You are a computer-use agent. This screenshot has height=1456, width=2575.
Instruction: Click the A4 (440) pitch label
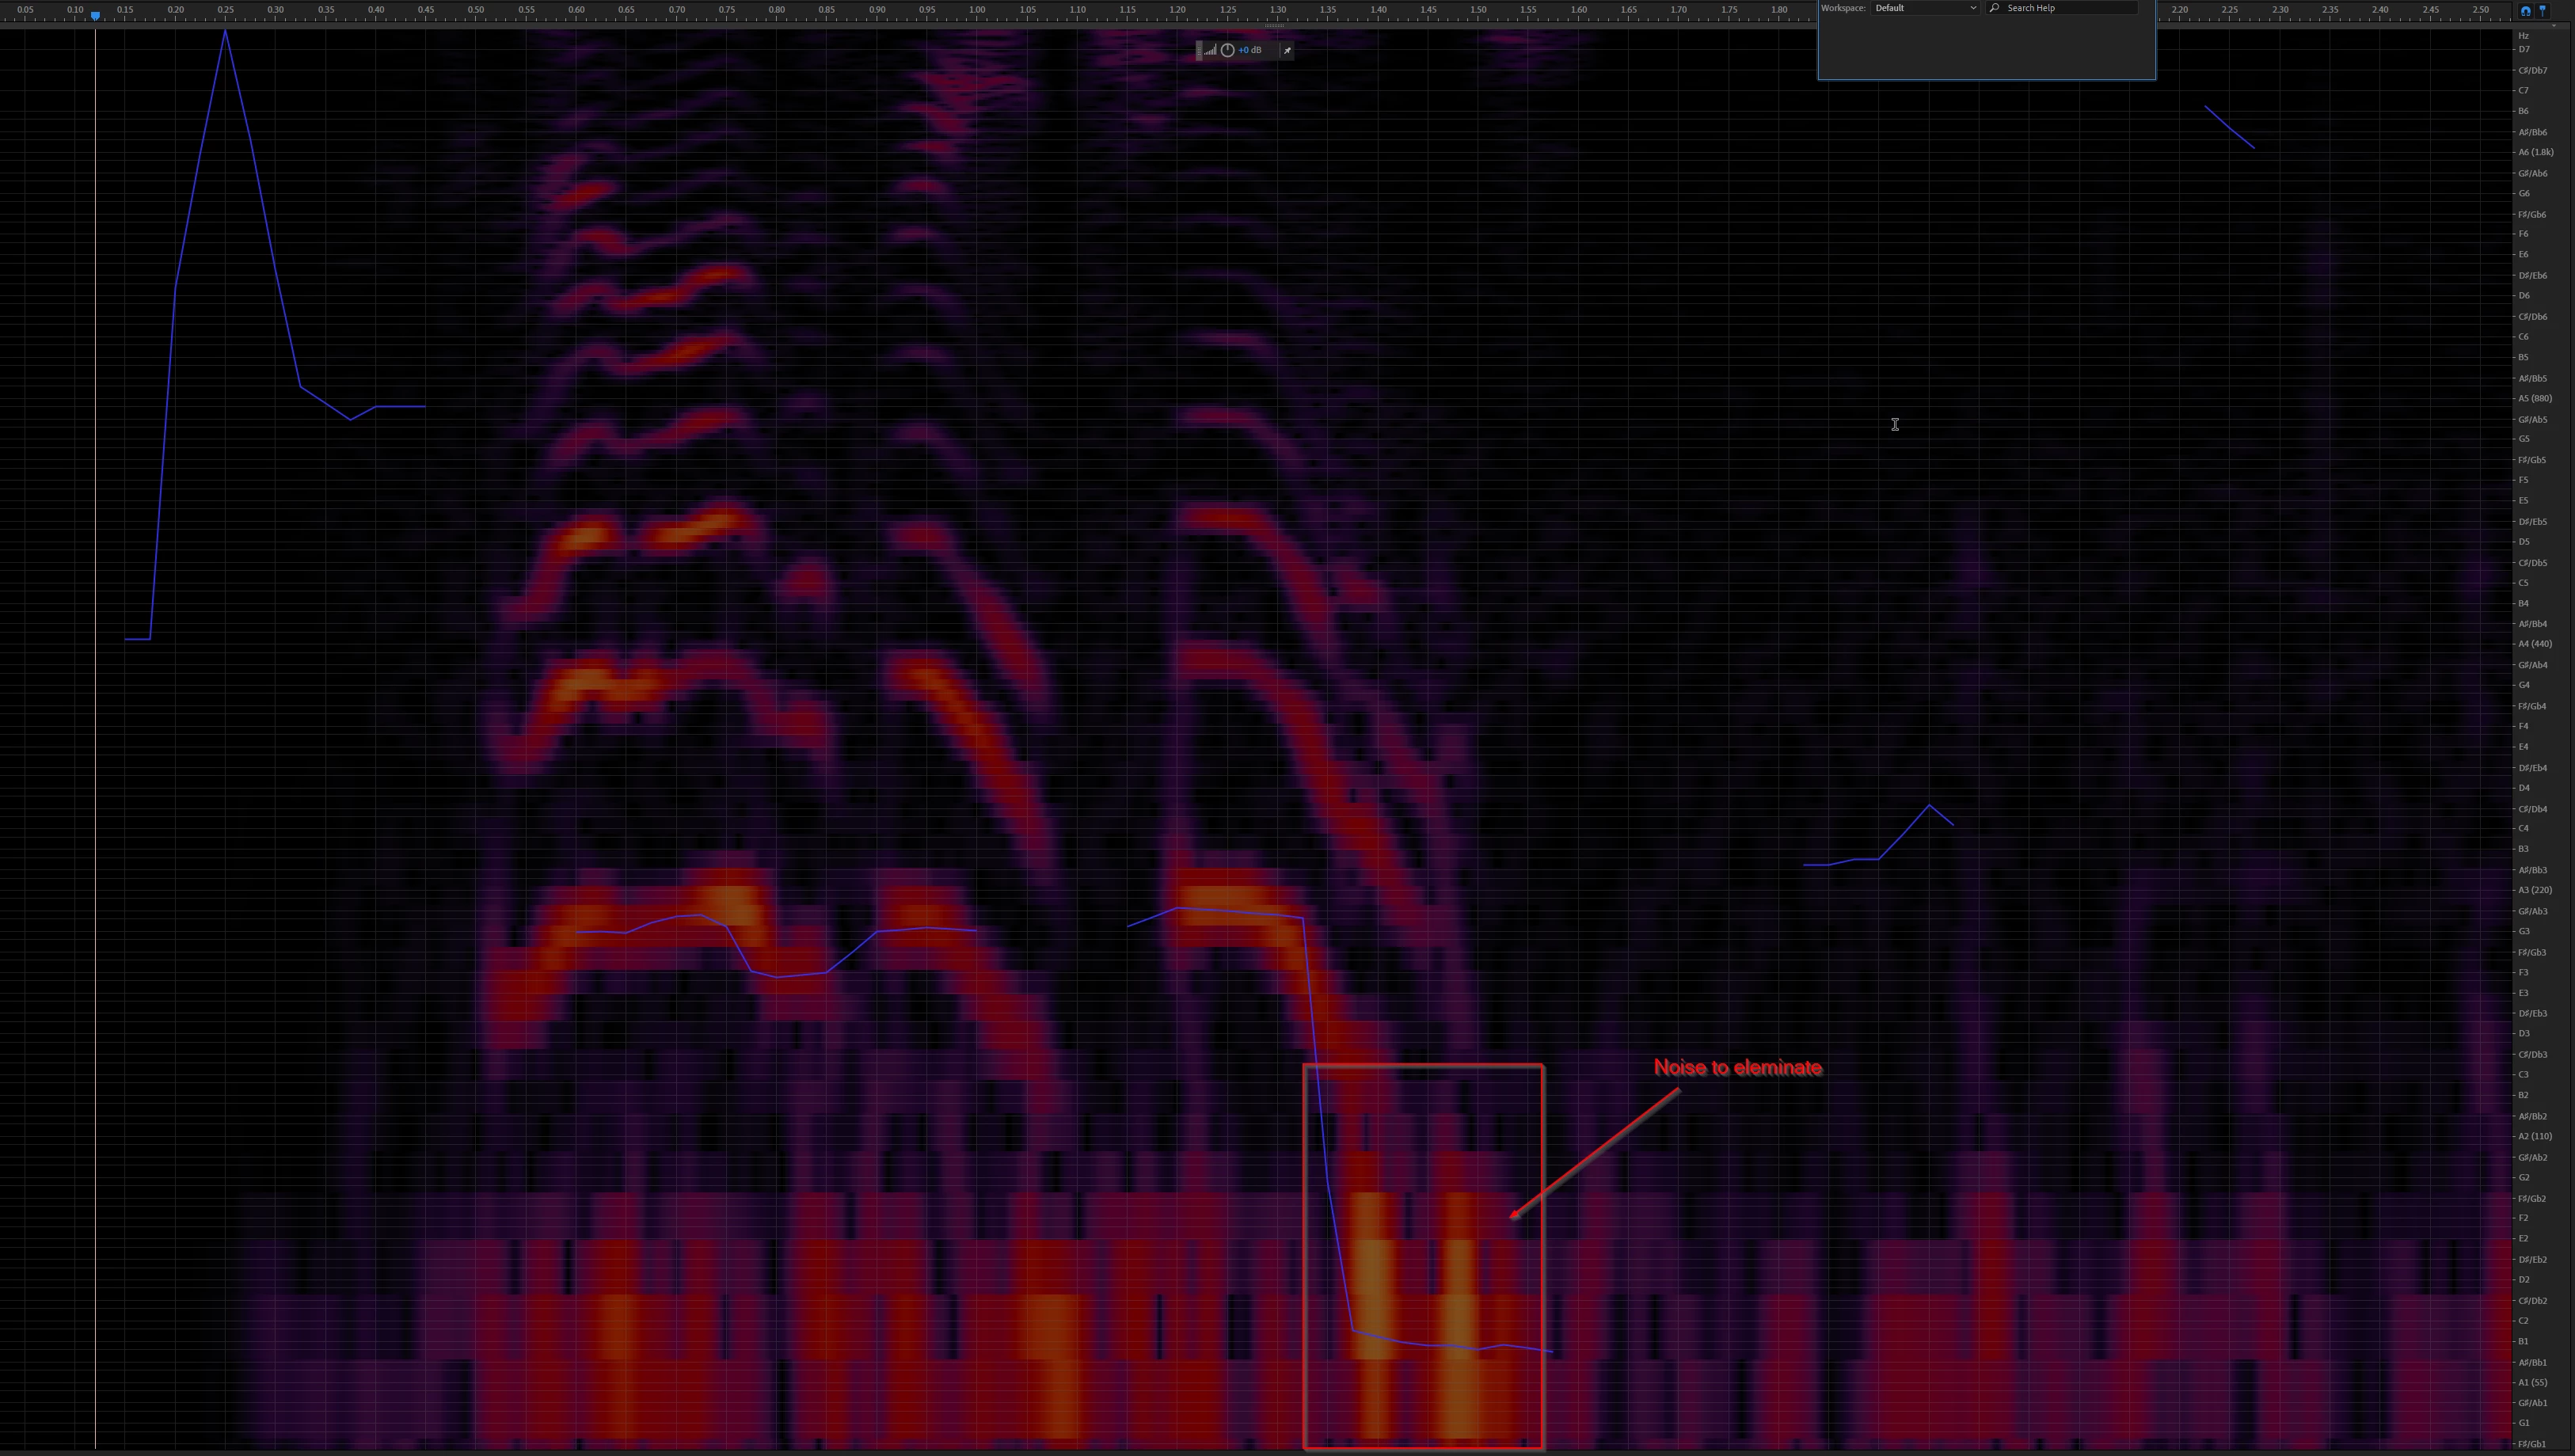coord(2534,644)
